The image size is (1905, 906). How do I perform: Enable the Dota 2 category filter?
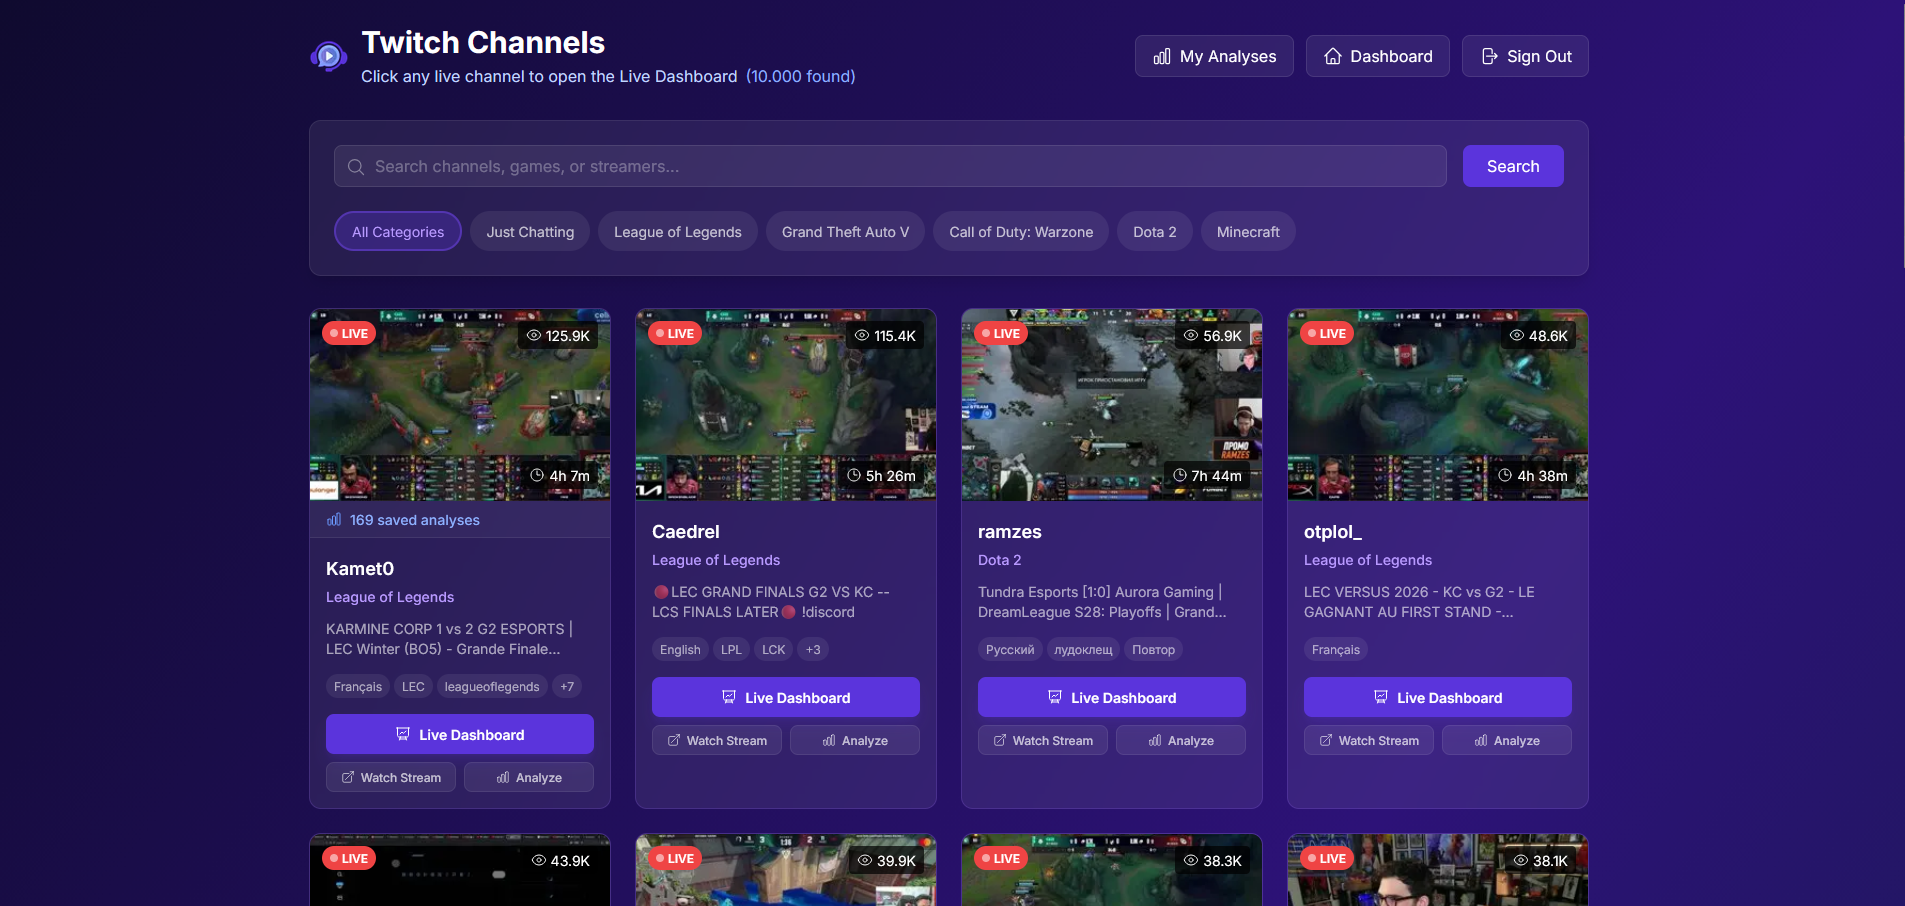click(x=1154, y=231)
